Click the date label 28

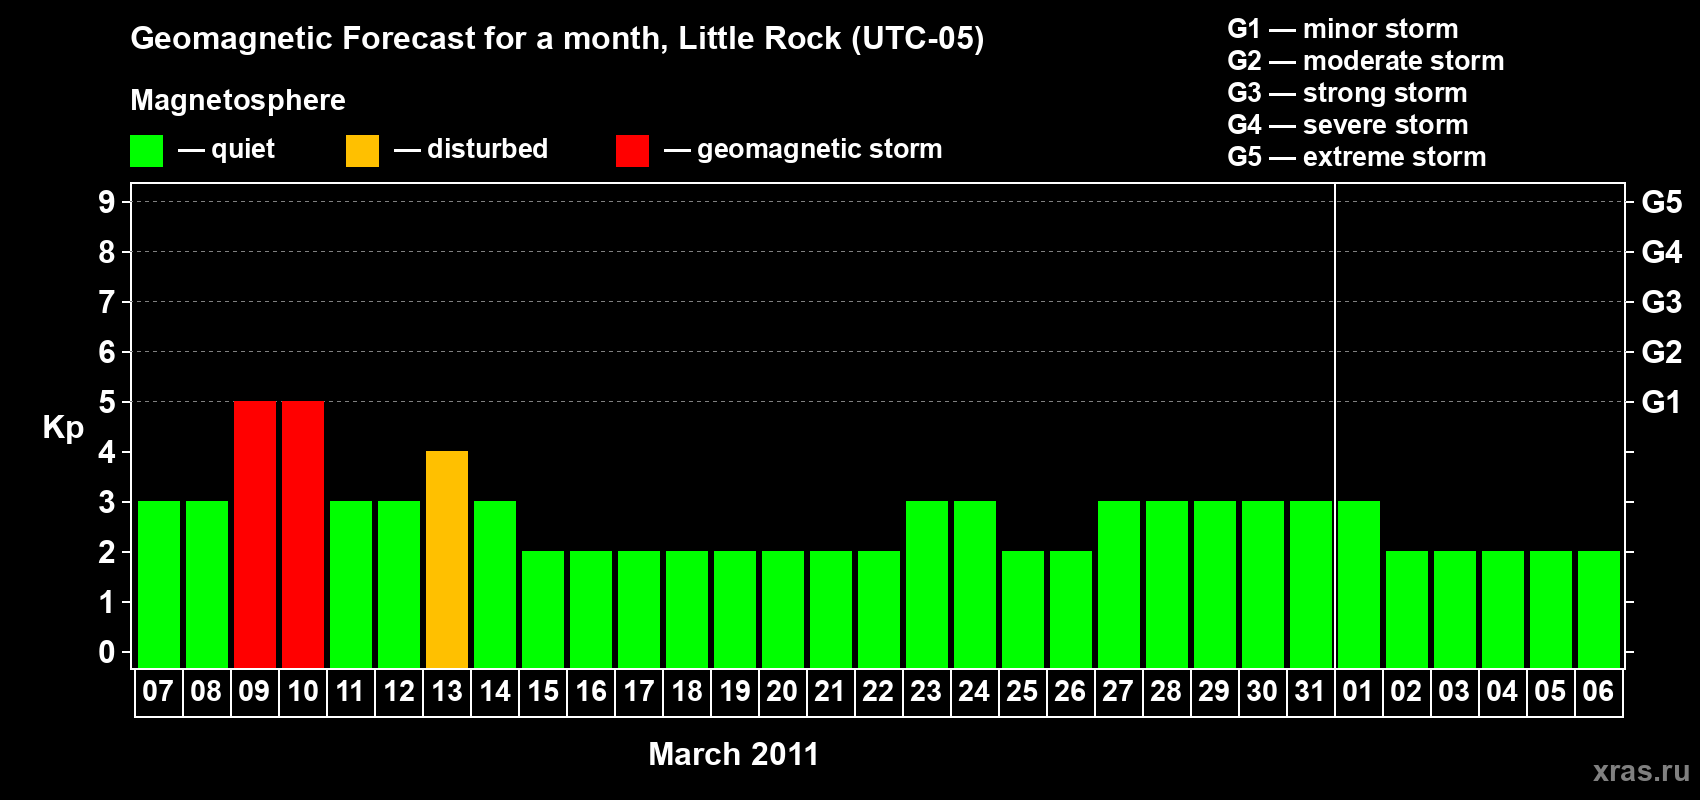click(1166, 692)
